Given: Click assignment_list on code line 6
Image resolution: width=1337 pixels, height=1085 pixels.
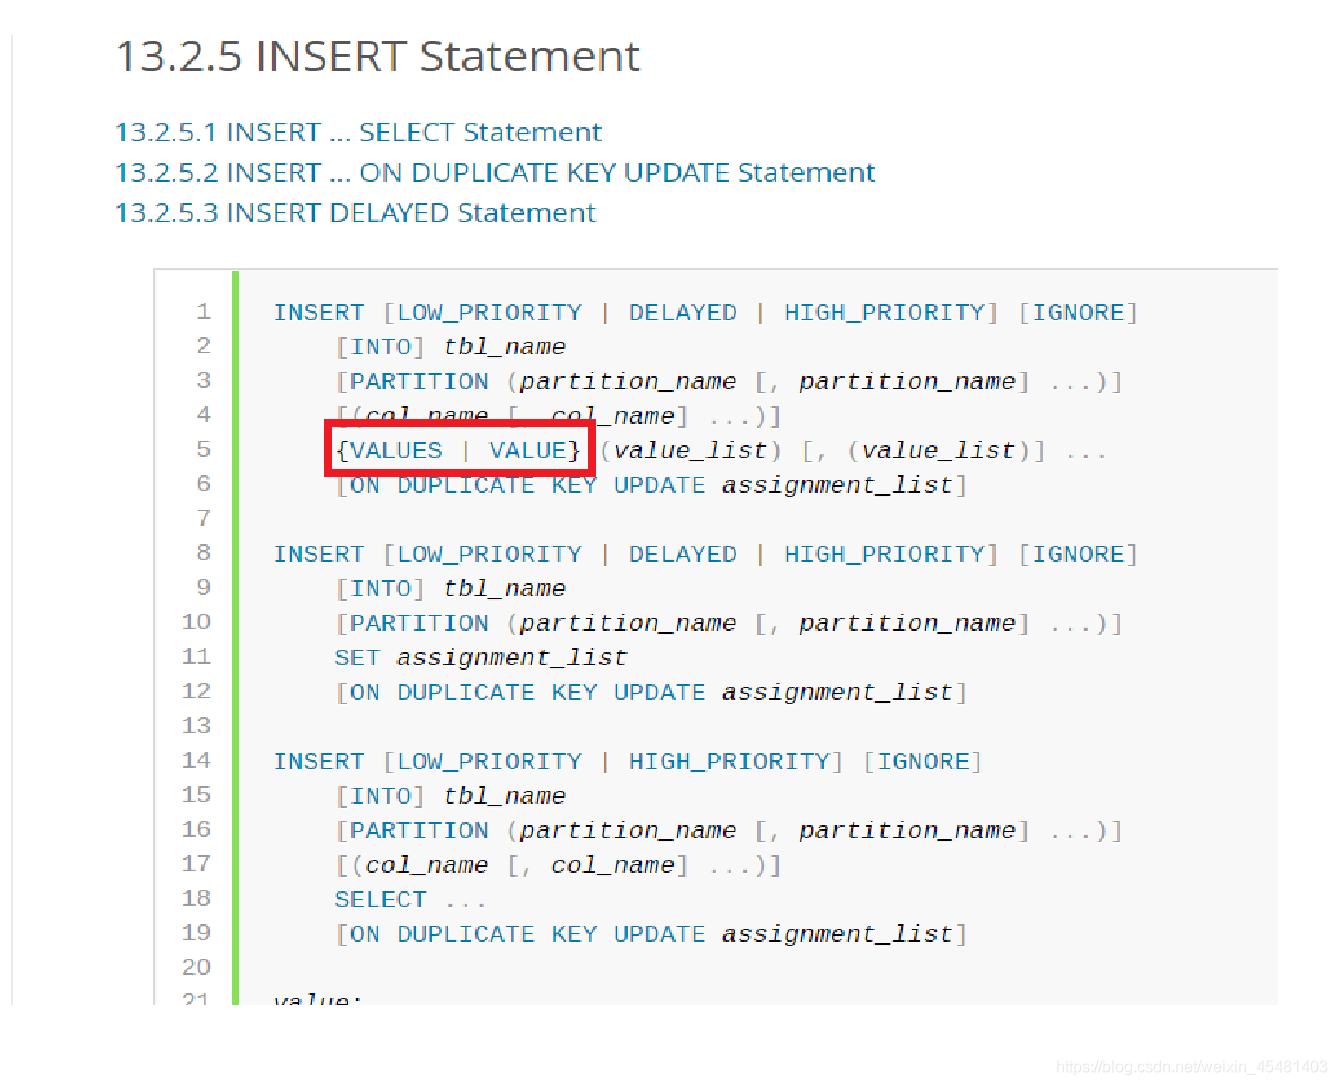Looking at the screenshot, I should tap(836, 485).
